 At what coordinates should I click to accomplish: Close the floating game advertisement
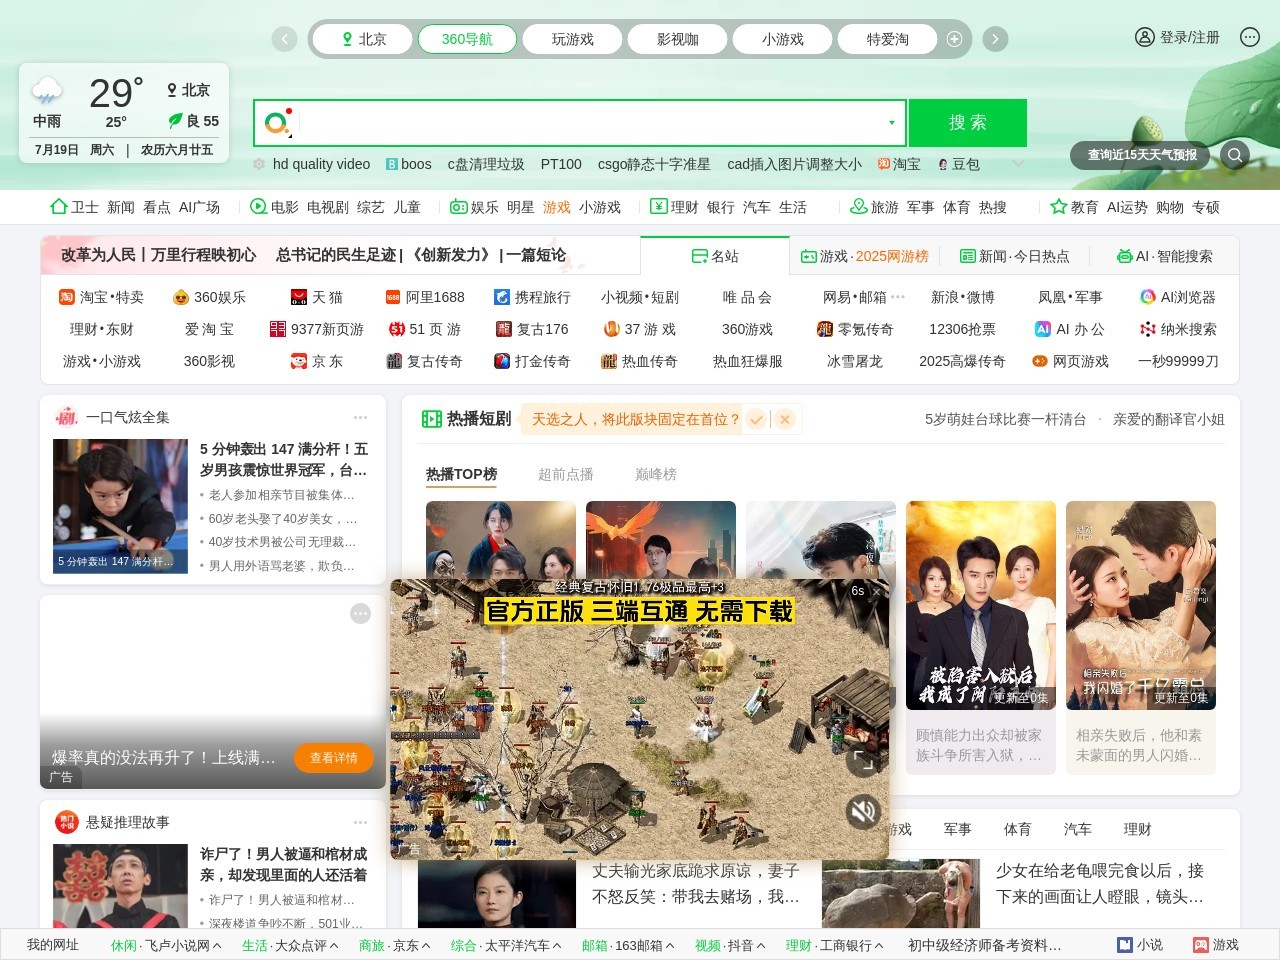[x=876, y=591]
